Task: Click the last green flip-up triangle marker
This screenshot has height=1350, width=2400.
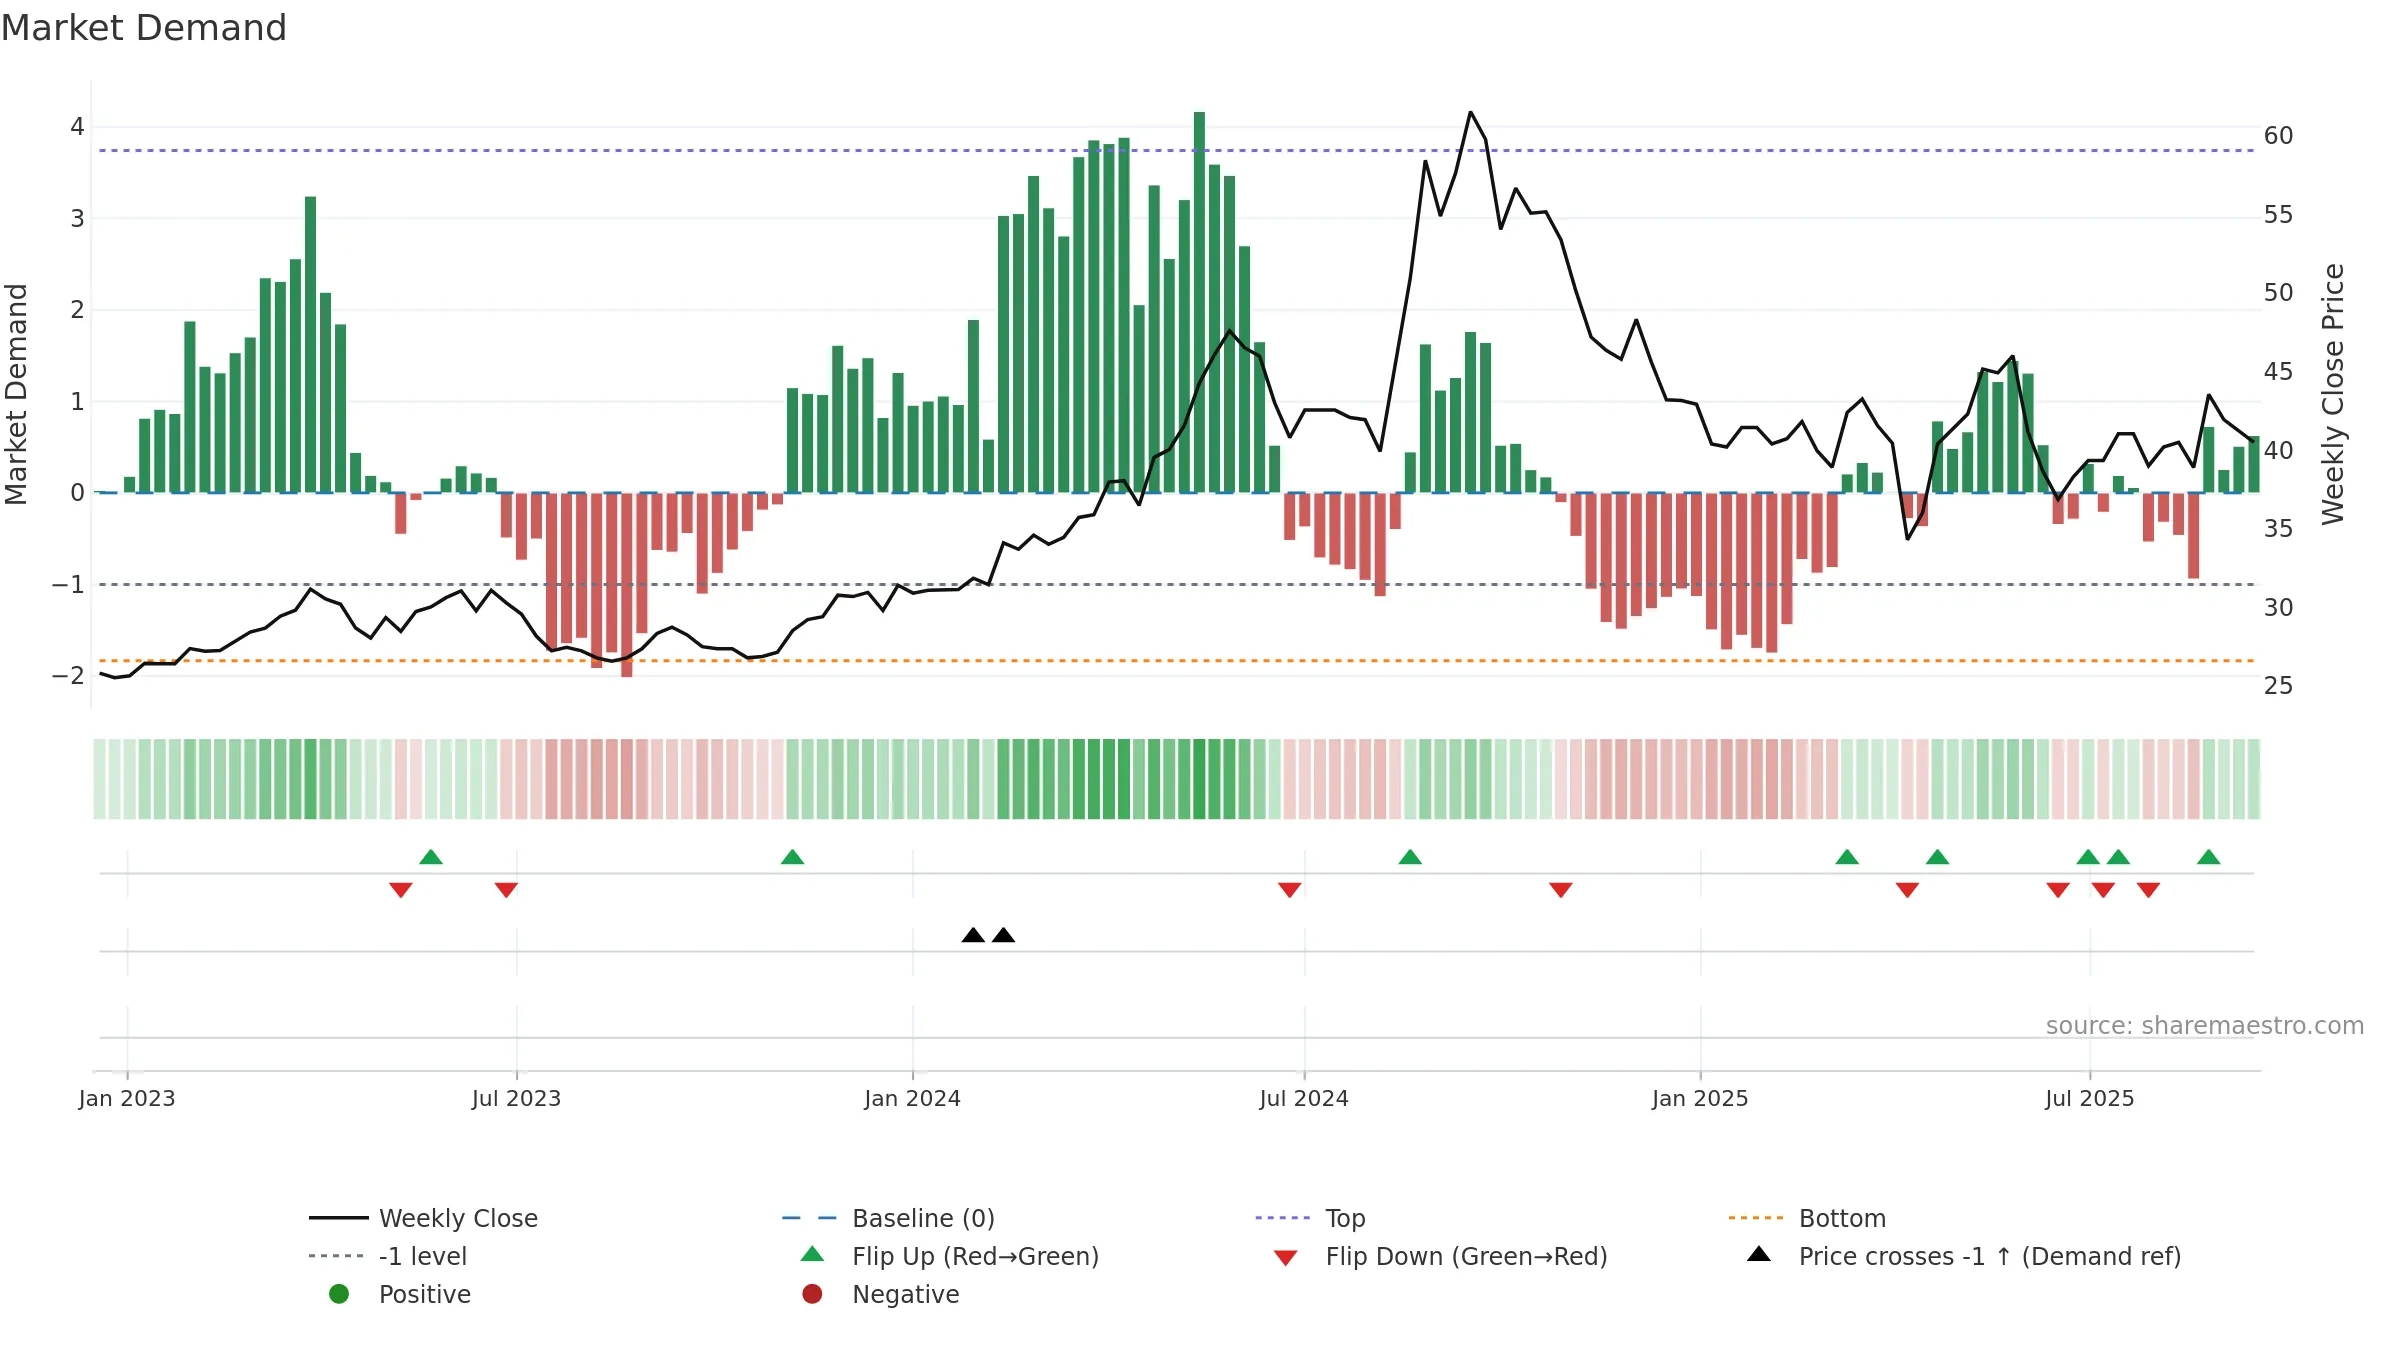Action: (x=2208, y=857)
